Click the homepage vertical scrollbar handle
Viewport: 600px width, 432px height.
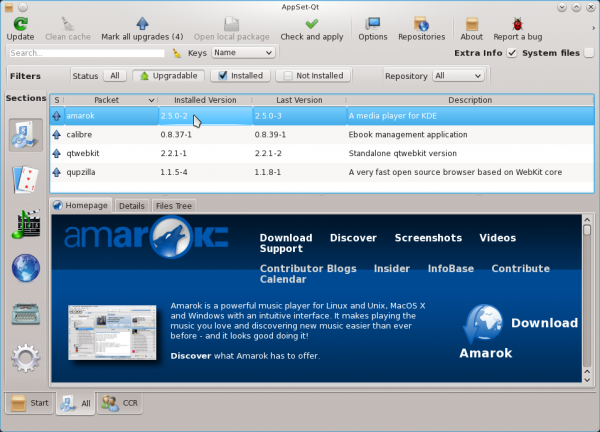click(x=587, y=230)
